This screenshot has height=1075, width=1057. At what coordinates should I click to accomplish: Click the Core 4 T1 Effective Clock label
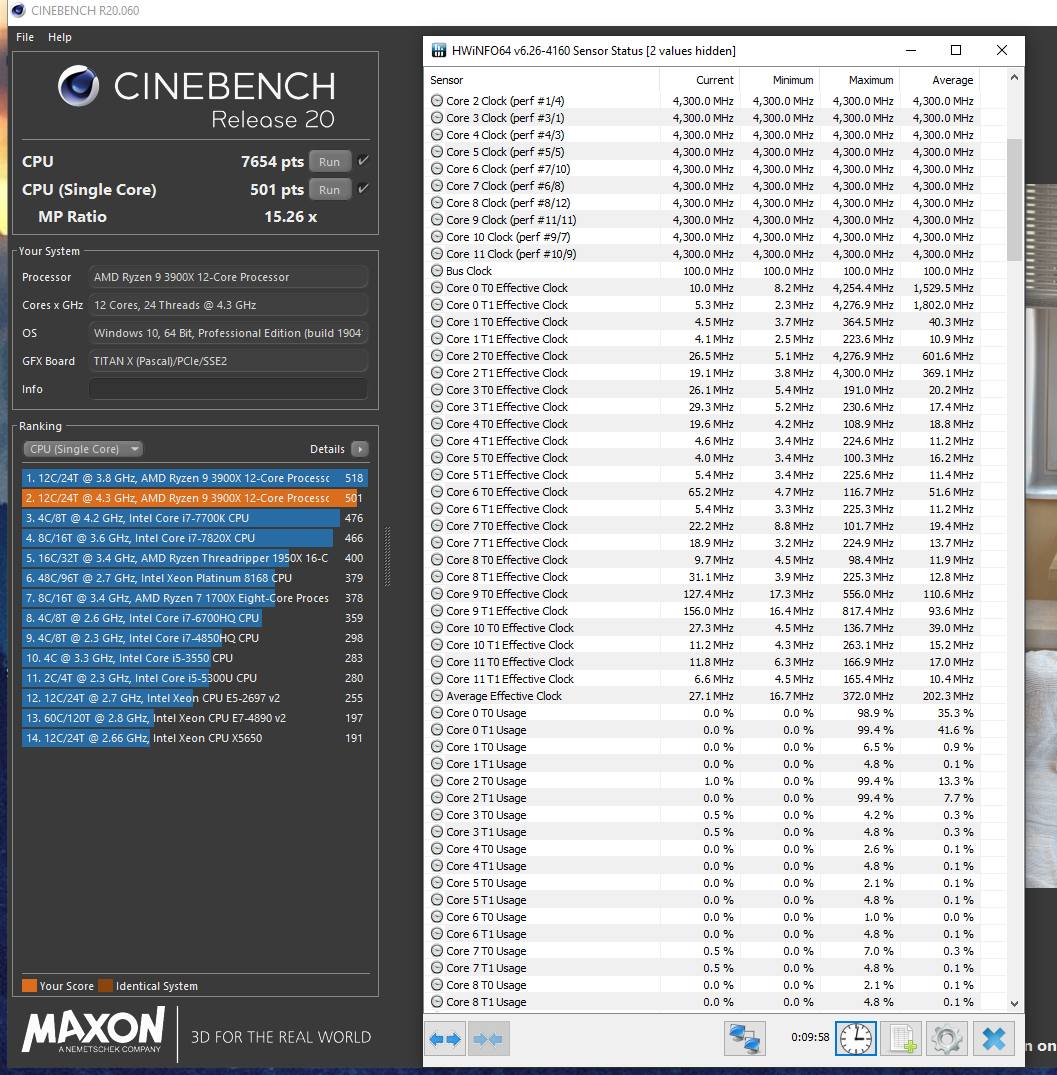[x=507, y=441]
